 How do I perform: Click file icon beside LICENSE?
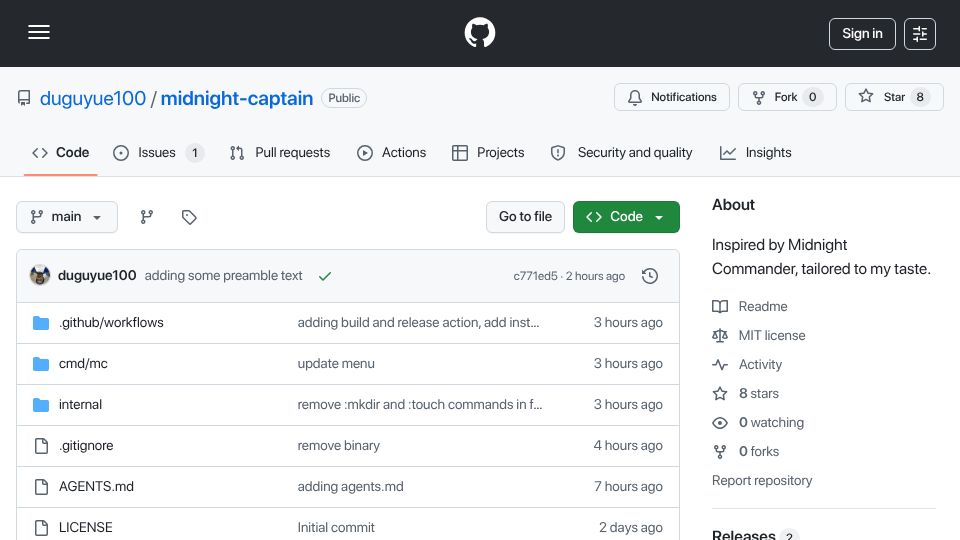[x=41, y=528]
